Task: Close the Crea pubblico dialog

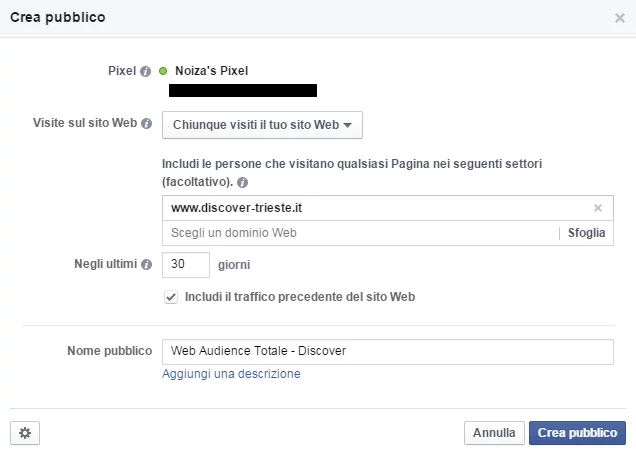Action: (x=619, y=18)
